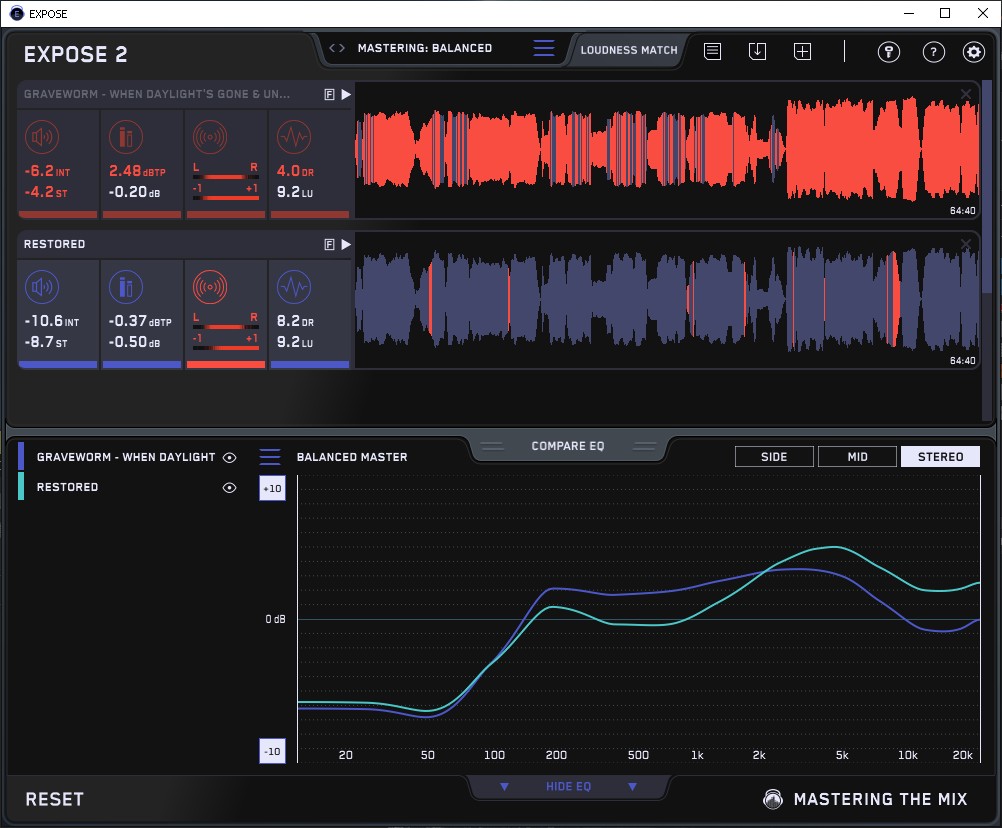Click the export download icon in toolbar
Image resolution: width=1002 pixels, height=828 pixels.
pyautogui.click(x=757, y=51)
